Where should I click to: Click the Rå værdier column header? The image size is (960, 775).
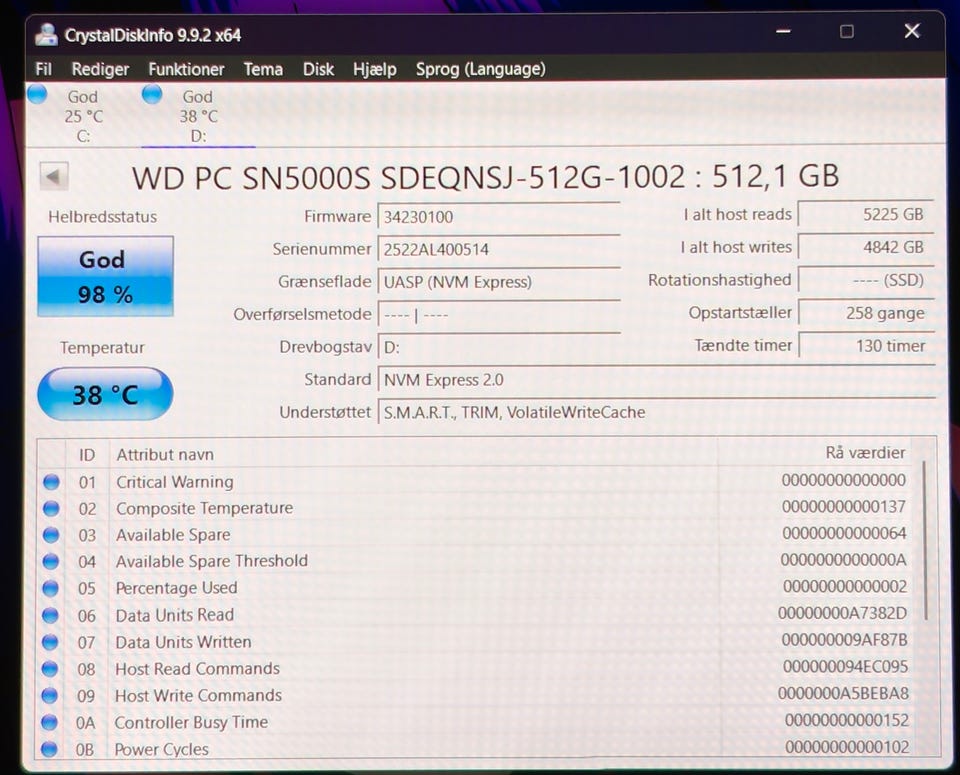coord(864,453)
